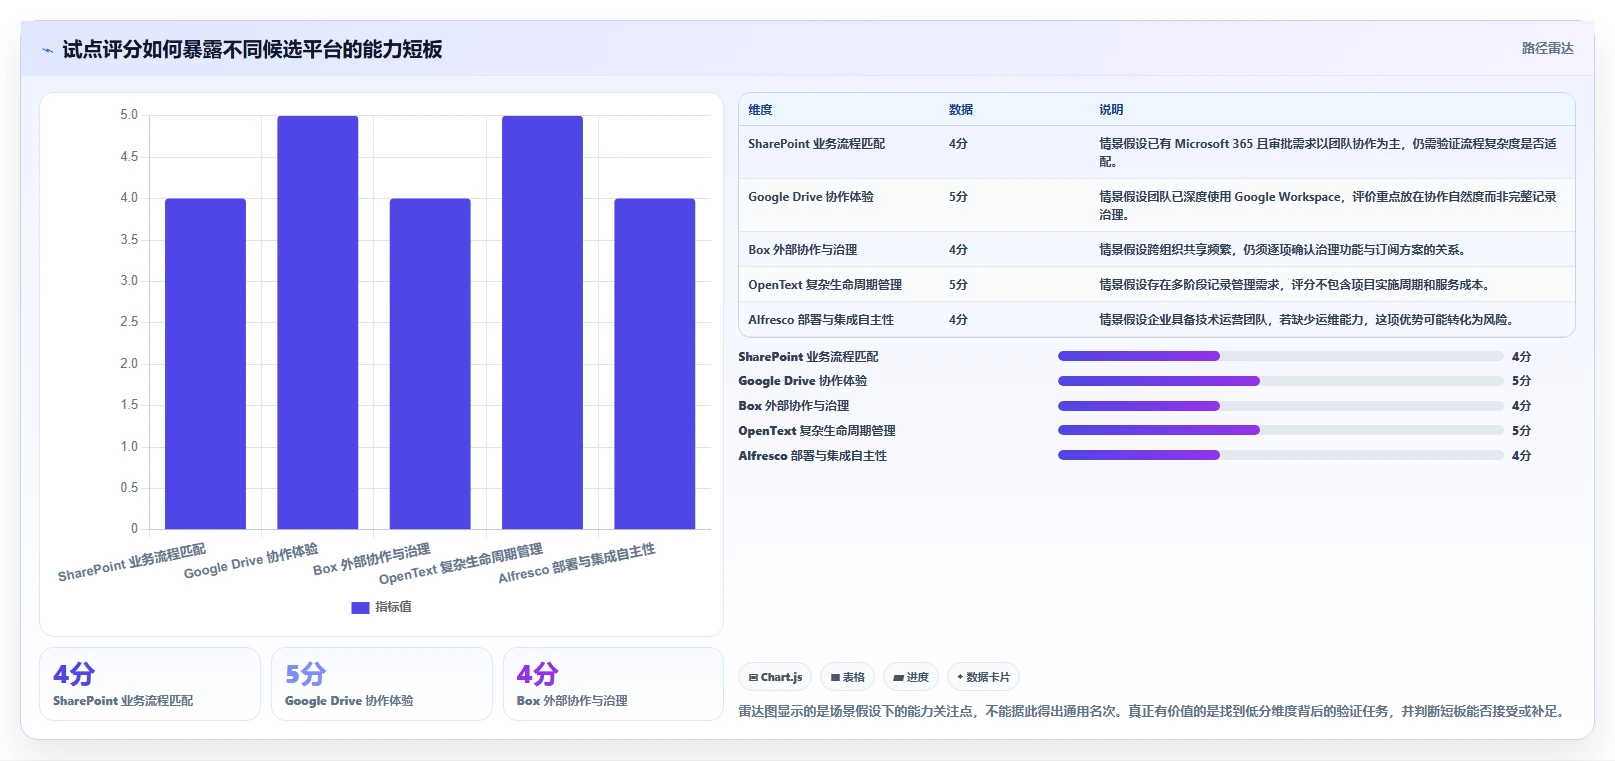Click the Alfresco progress bar

[1280, 455]
